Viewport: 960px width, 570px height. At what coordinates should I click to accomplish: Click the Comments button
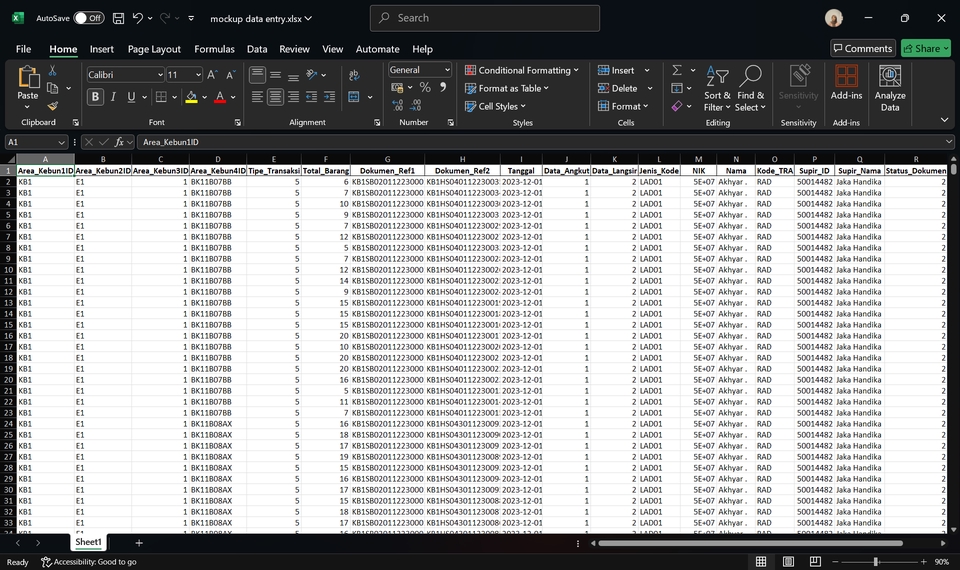(x=863, y=48)
